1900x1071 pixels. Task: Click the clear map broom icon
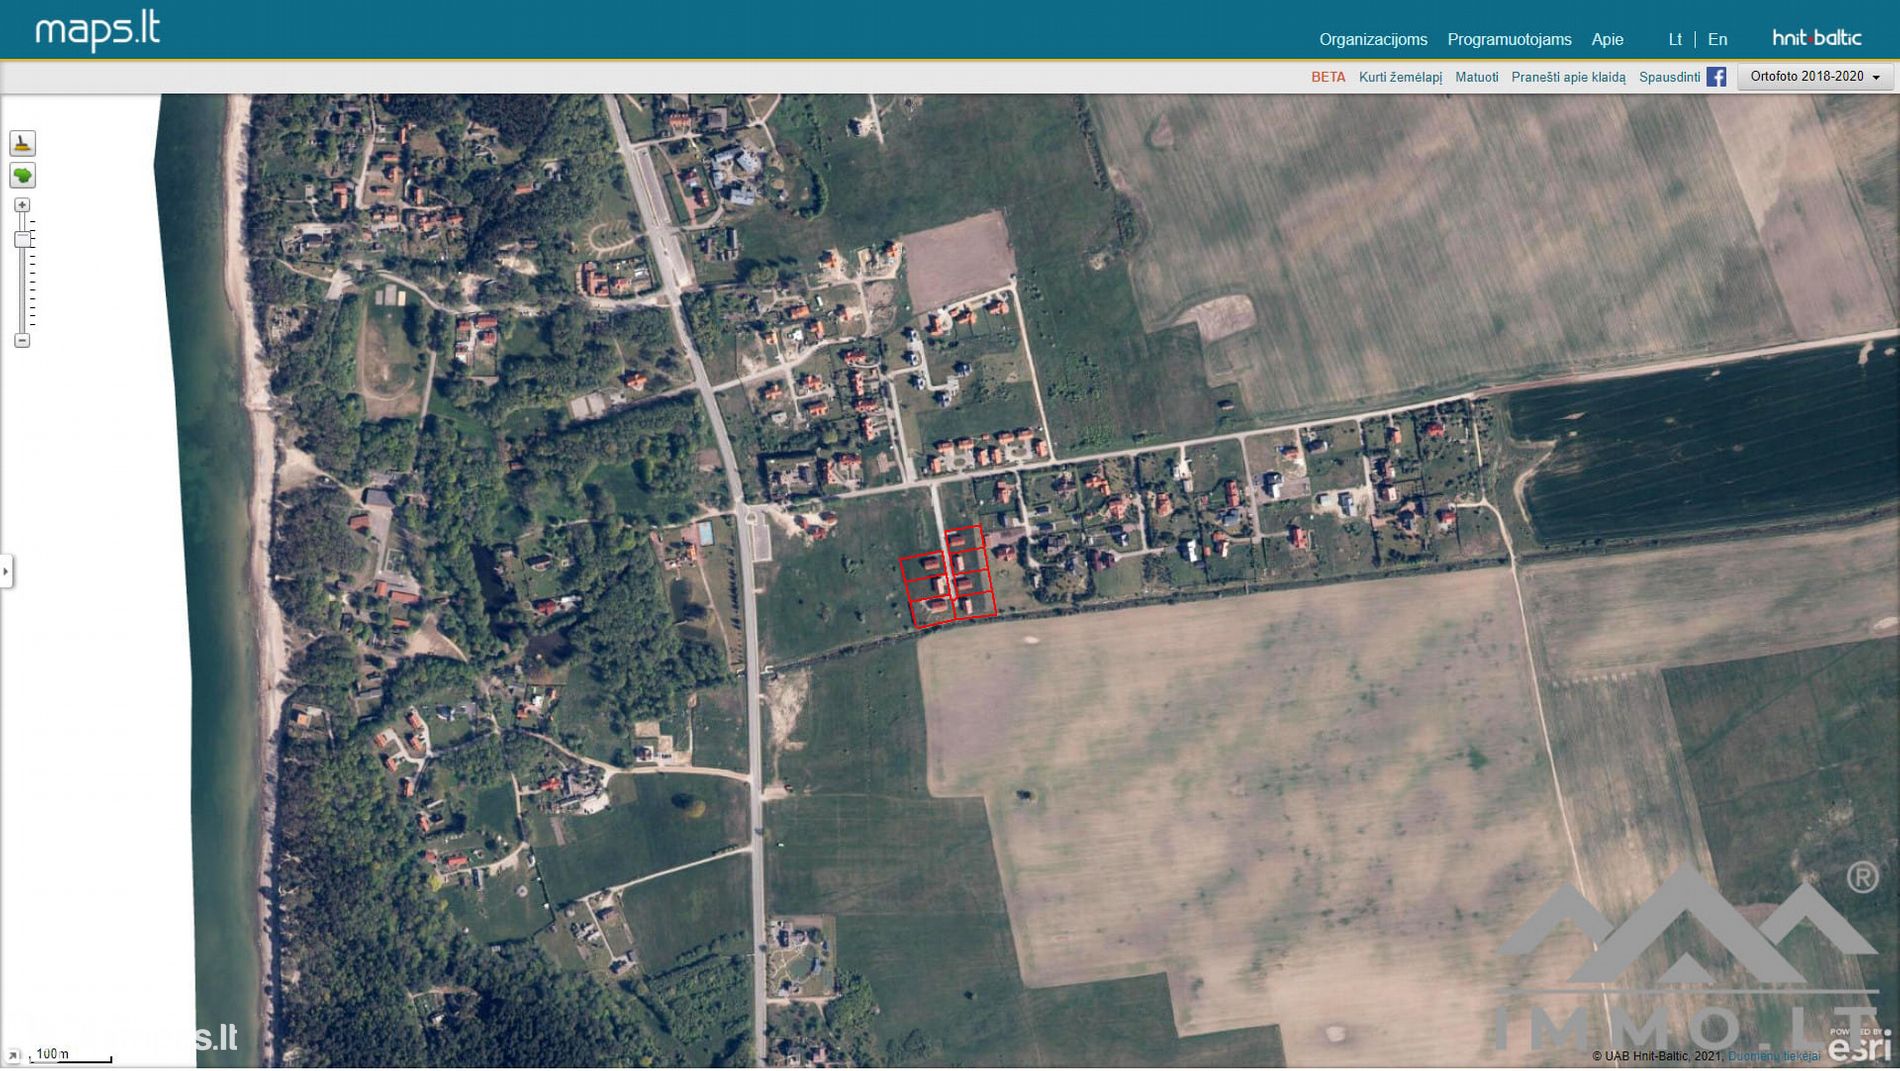[x=22, y=143]
